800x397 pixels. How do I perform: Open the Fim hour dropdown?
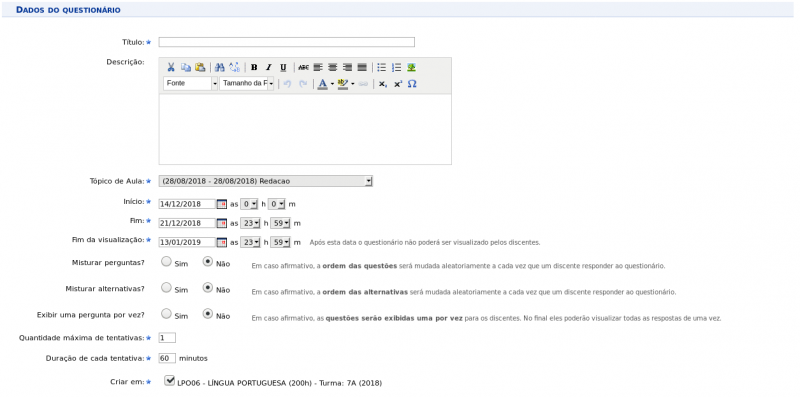(251, 223)
